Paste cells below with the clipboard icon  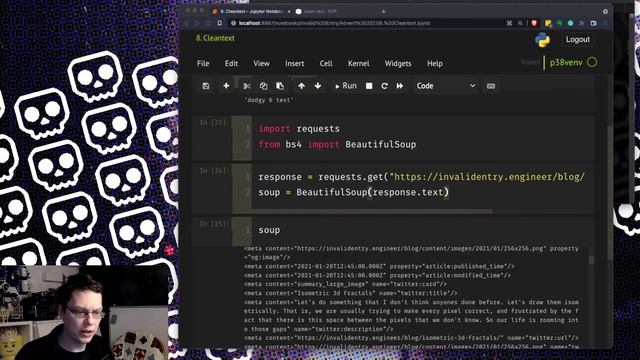[280, 86]
